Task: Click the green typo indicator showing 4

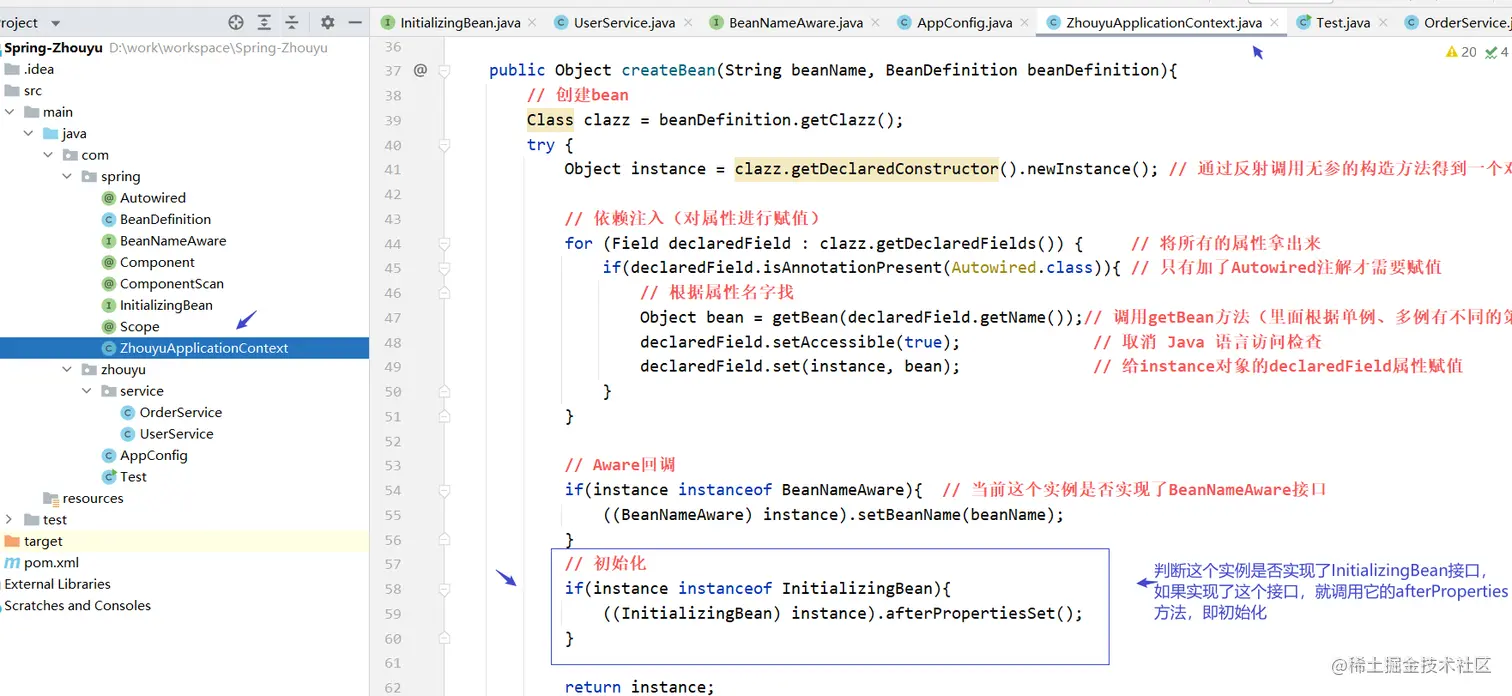Action: (x=1497, y=51)
